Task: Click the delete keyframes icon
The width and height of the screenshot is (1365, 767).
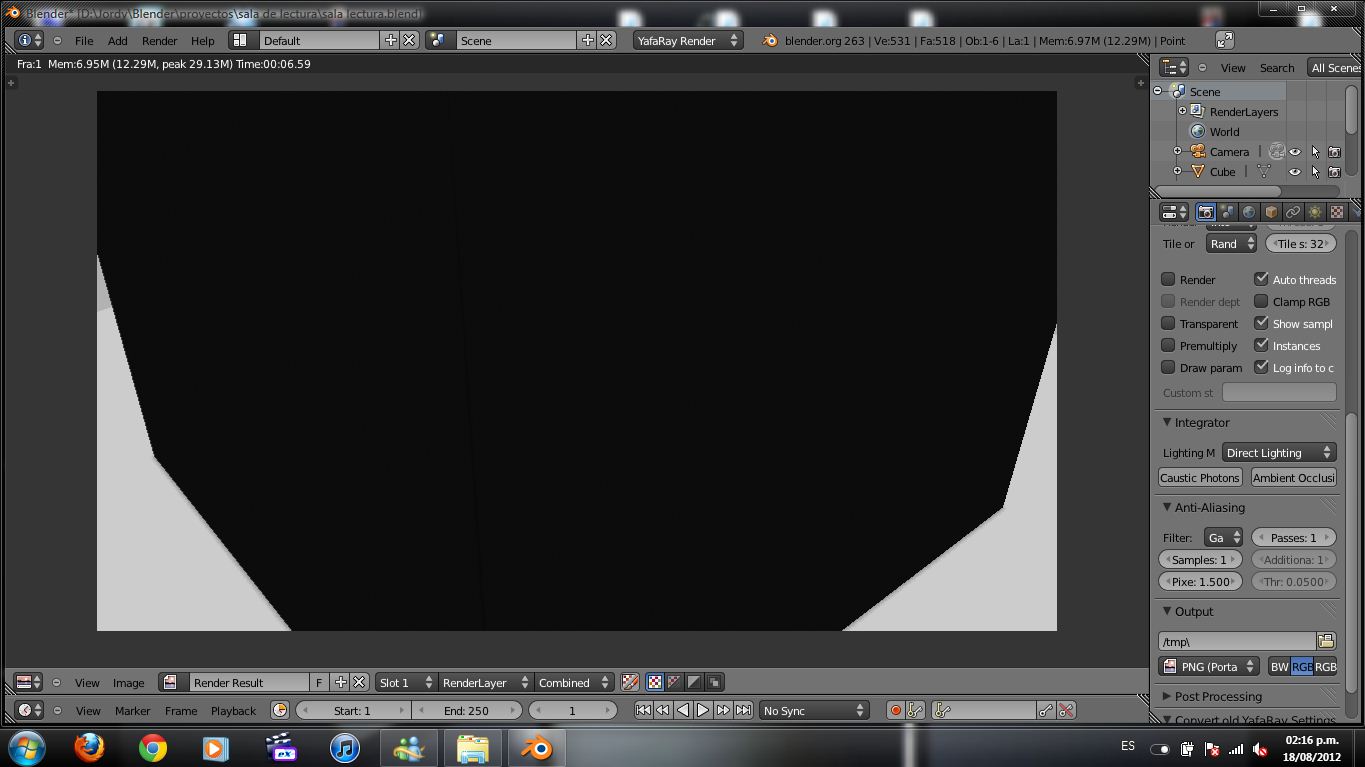Action: coord(1066,710)
